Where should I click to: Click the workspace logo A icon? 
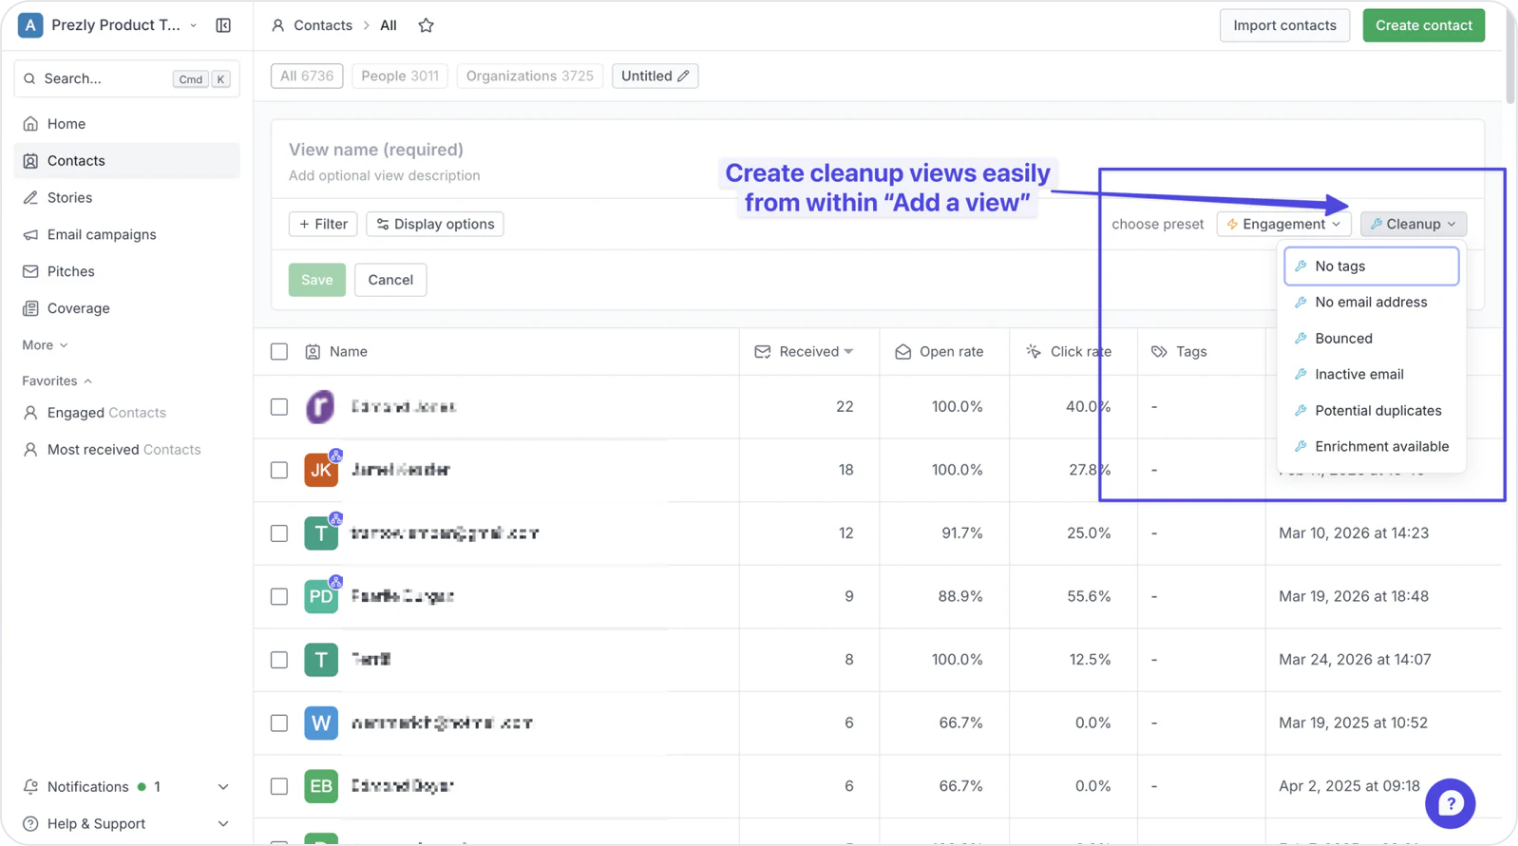[x=30, y=25]
